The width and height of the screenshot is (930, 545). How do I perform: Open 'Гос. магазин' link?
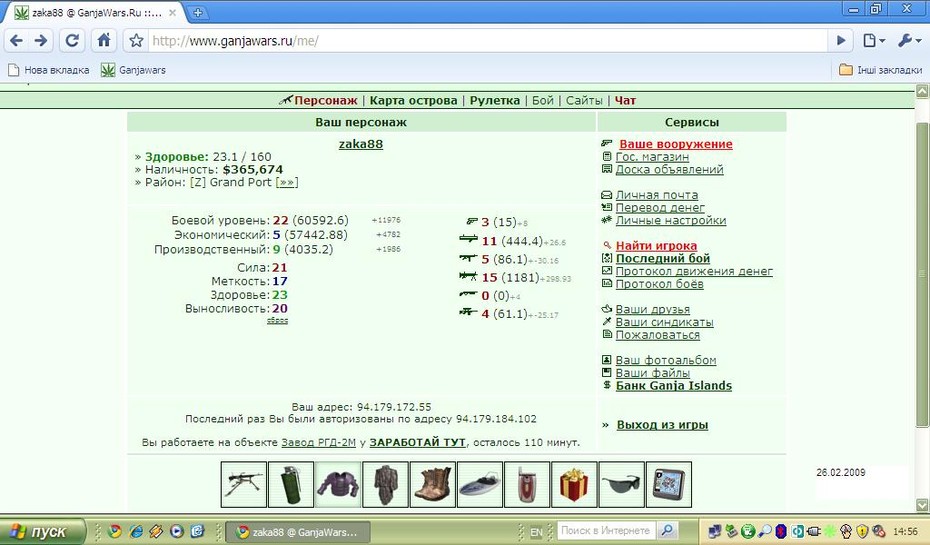click(652, 157)
